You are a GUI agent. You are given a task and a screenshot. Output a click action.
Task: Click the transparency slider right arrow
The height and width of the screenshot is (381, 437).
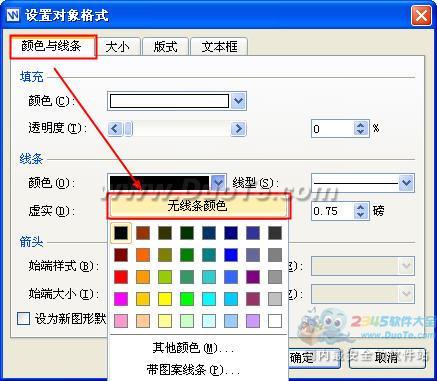click(x=238, y=129)
